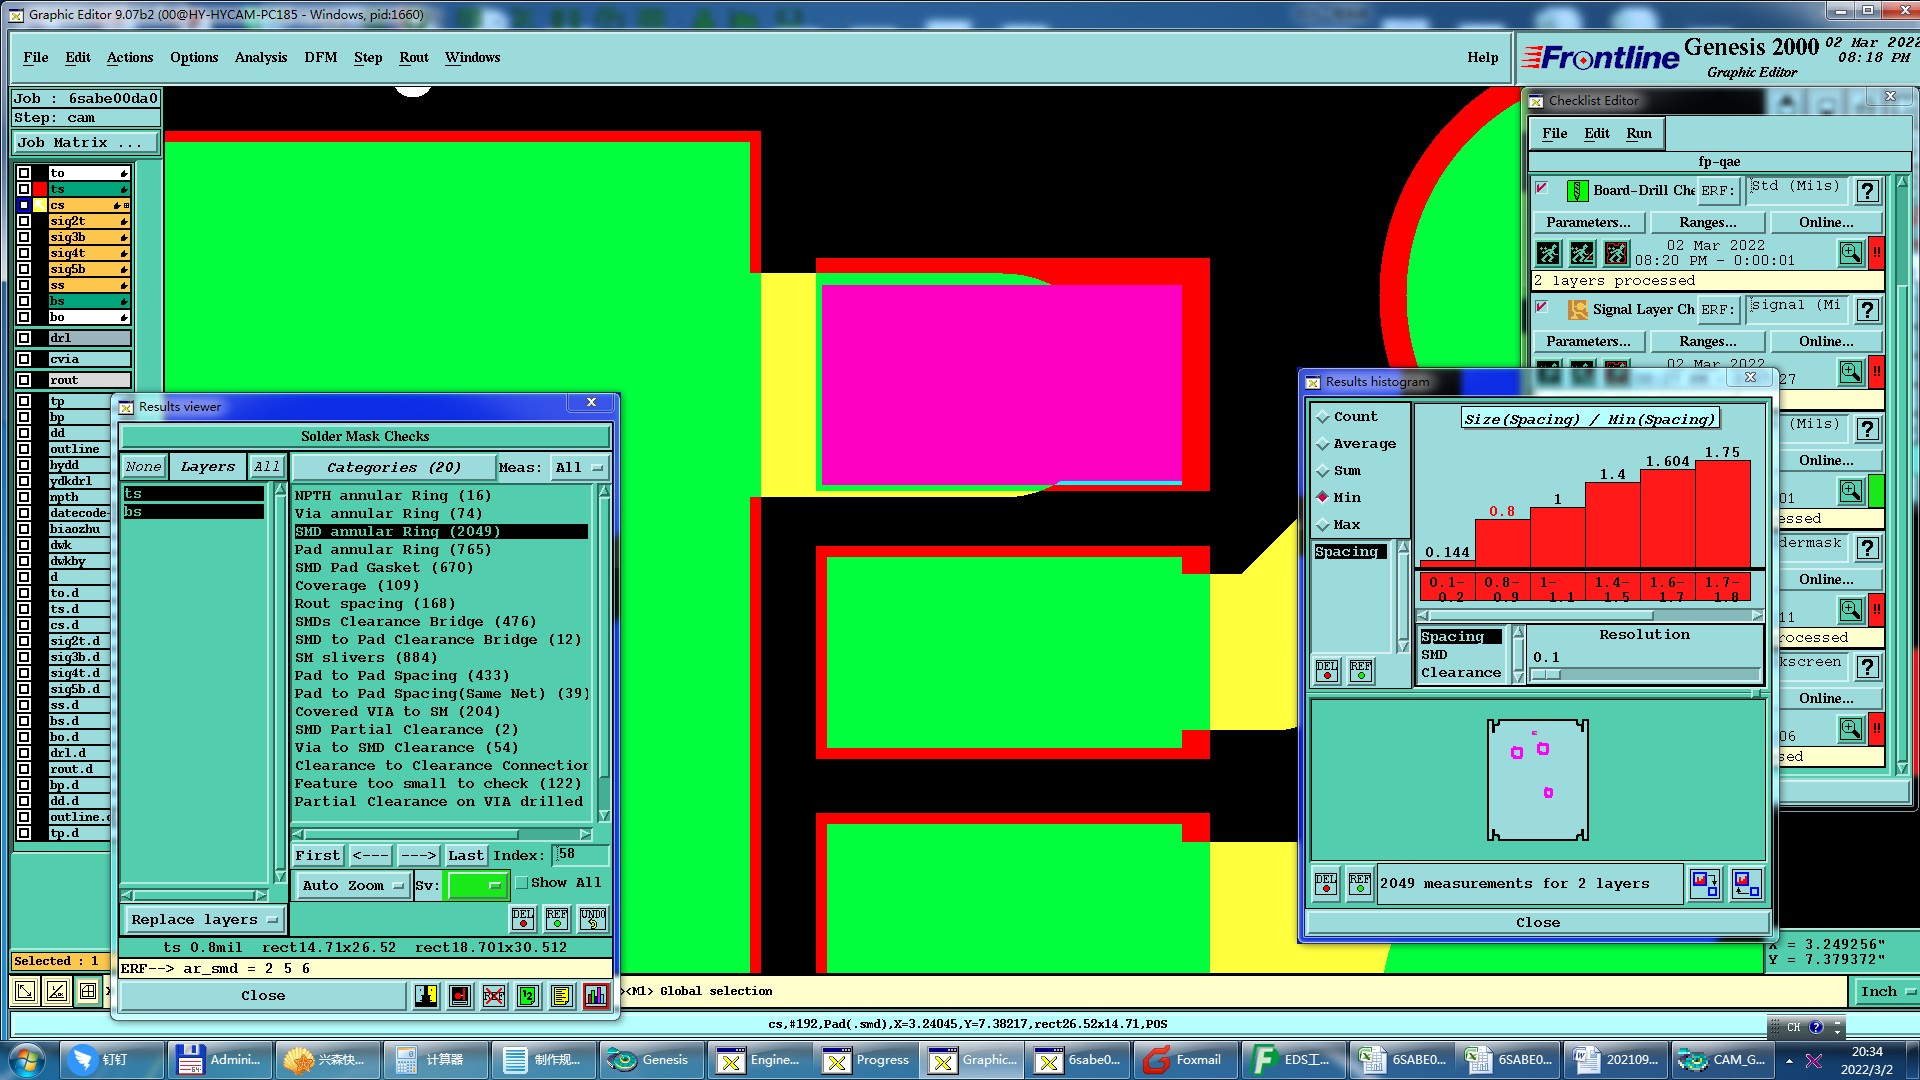The image size is (1920, 1080).
Task: Toggle the Show All checkbox
Action: [x=521, y=883]
